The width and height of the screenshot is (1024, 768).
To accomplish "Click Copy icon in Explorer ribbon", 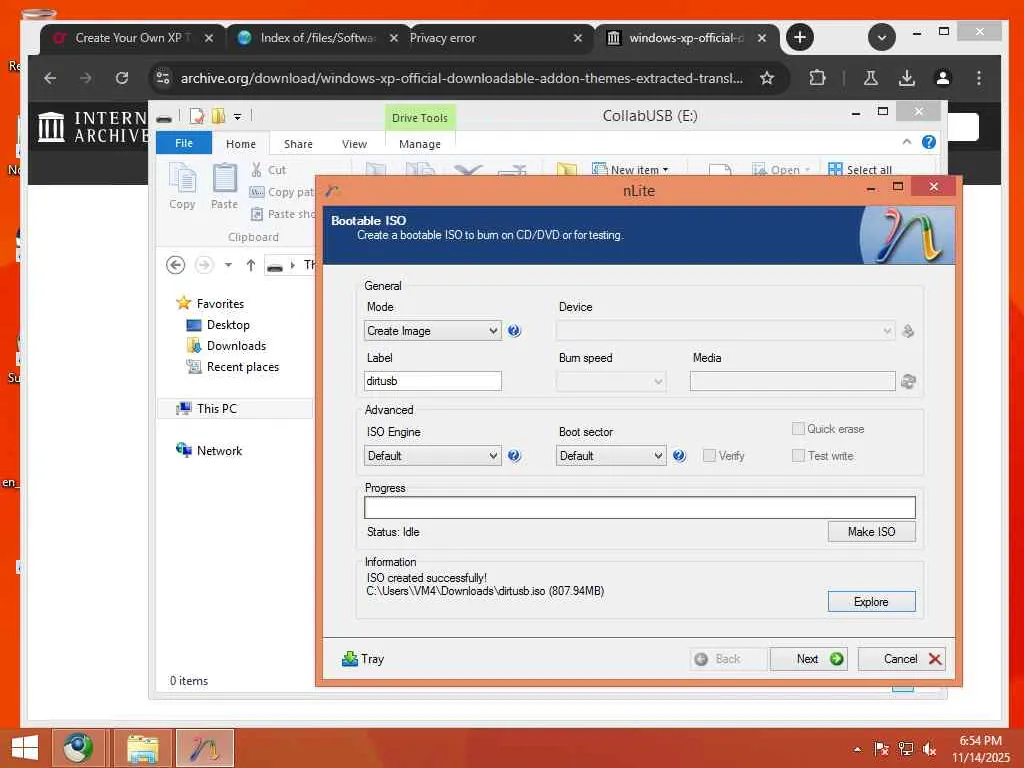I will point(182,187).
